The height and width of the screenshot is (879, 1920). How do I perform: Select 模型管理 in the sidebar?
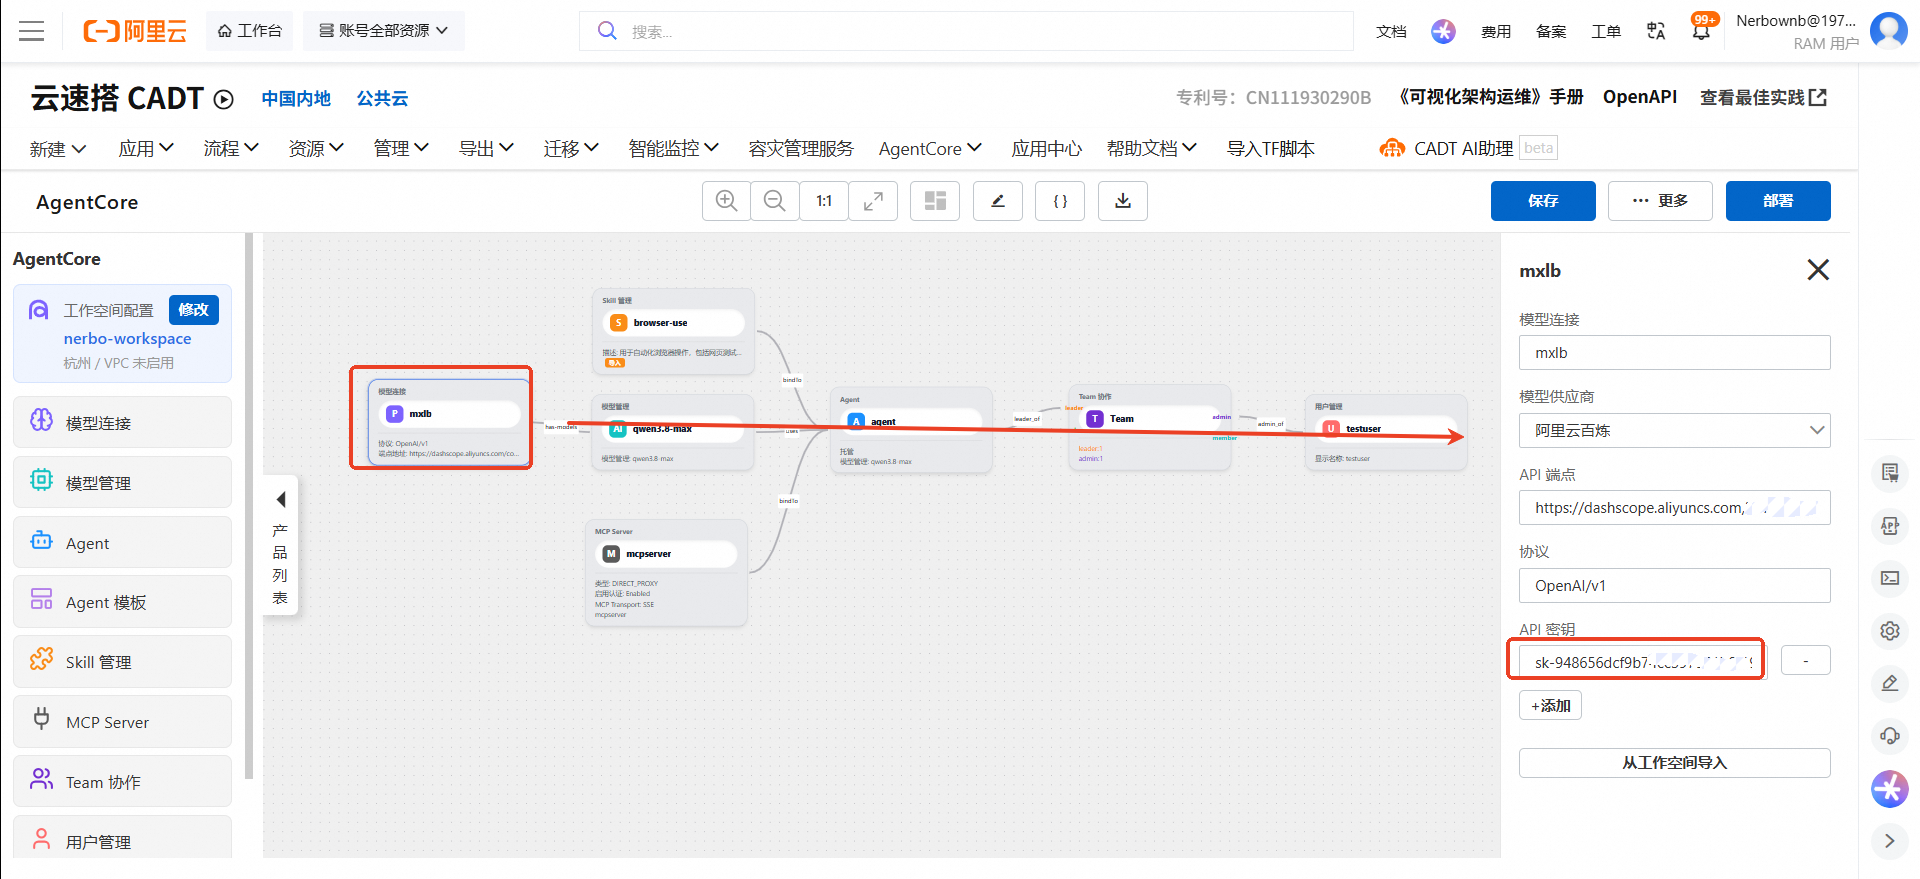coord(122,483)
